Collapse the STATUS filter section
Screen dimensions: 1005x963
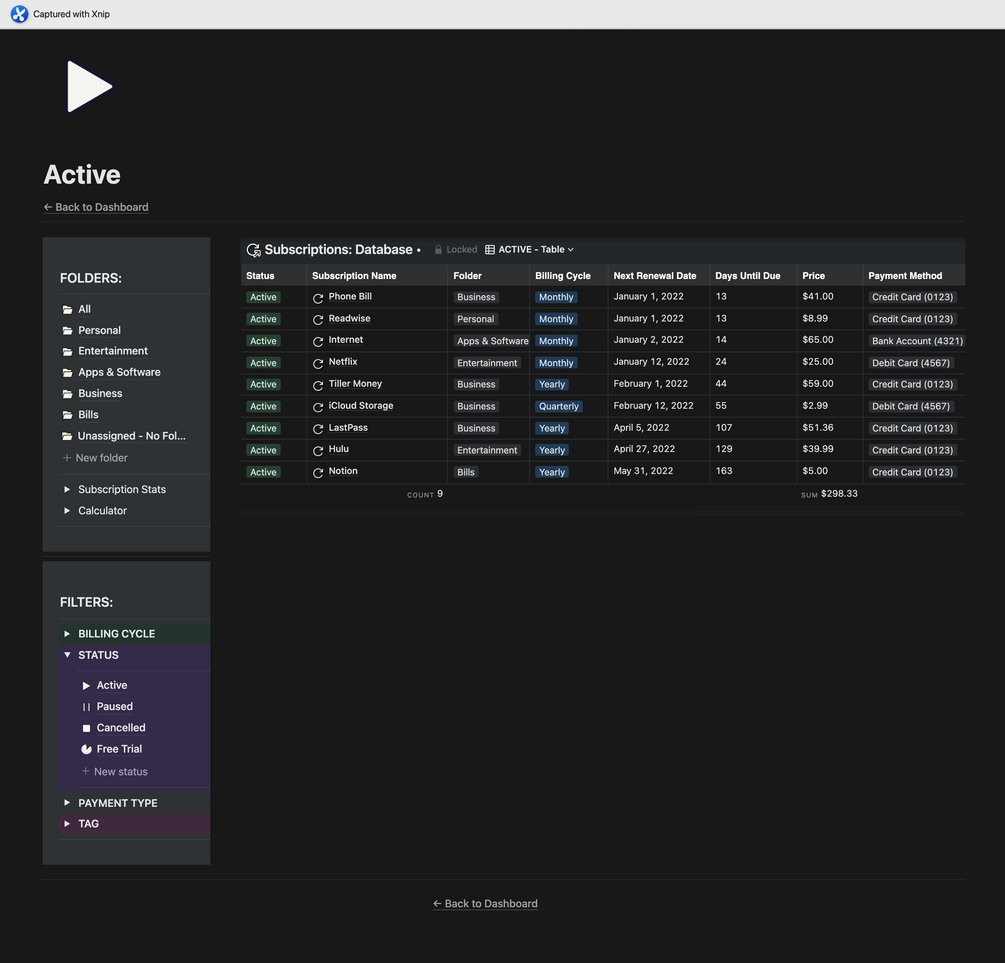tap(67, 655)
